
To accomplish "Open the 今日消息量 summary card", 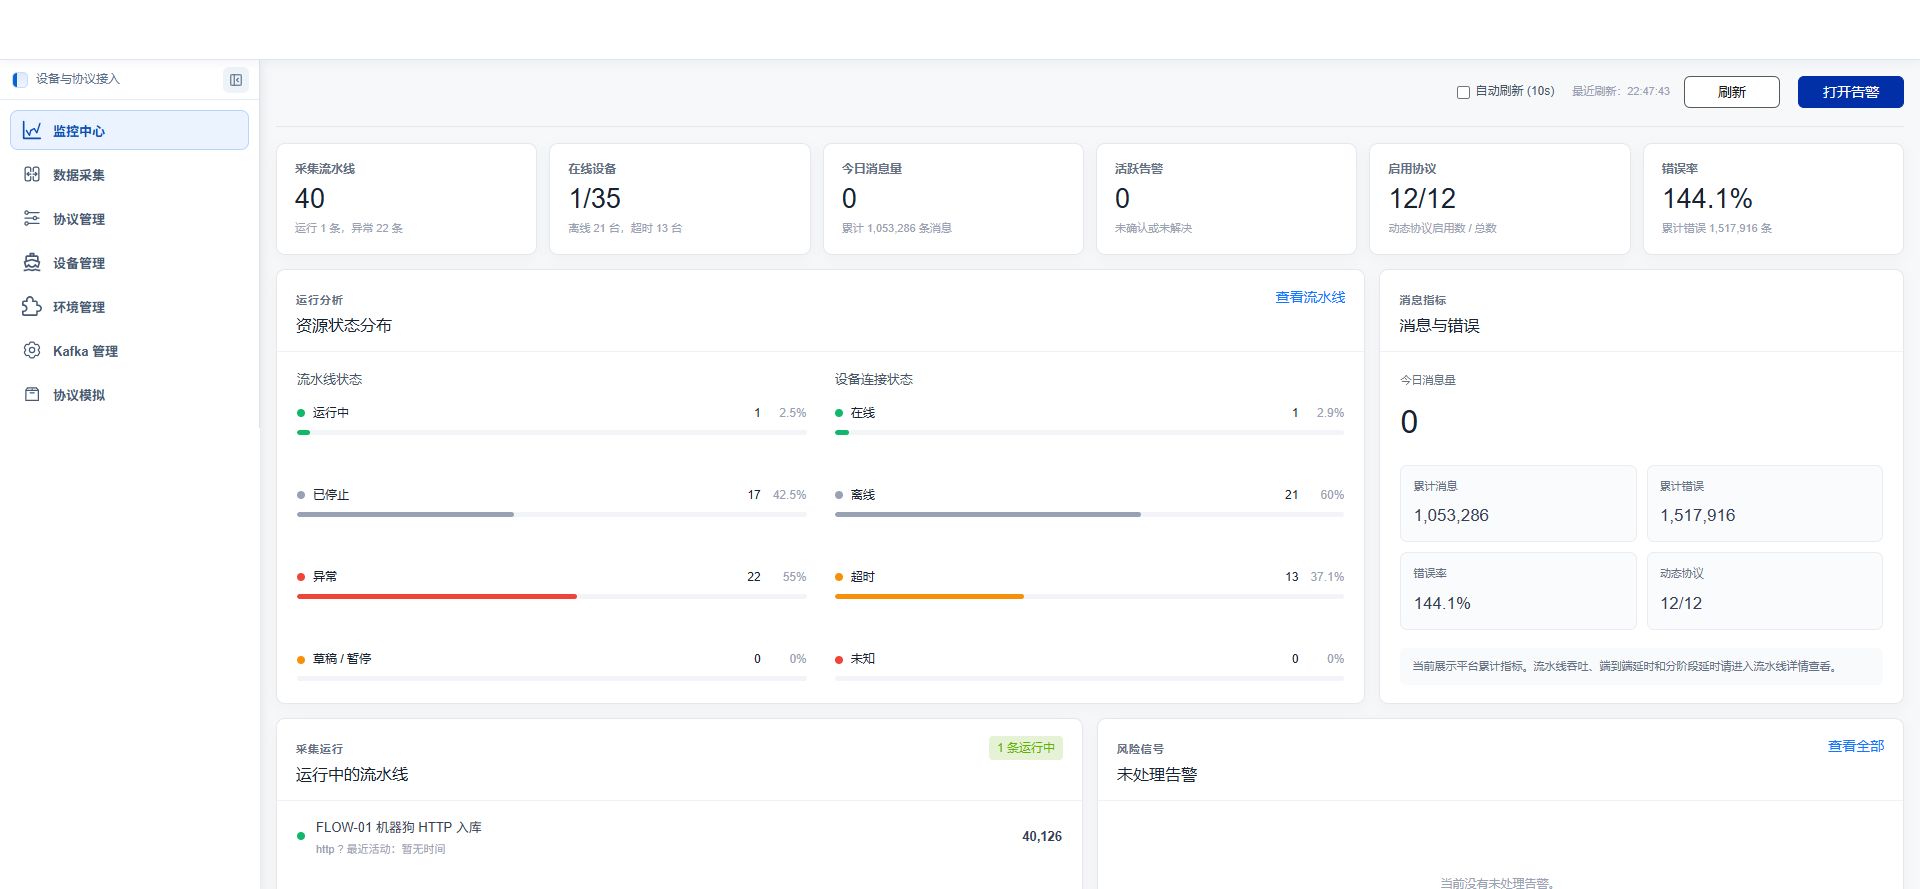I will point(953,199).
